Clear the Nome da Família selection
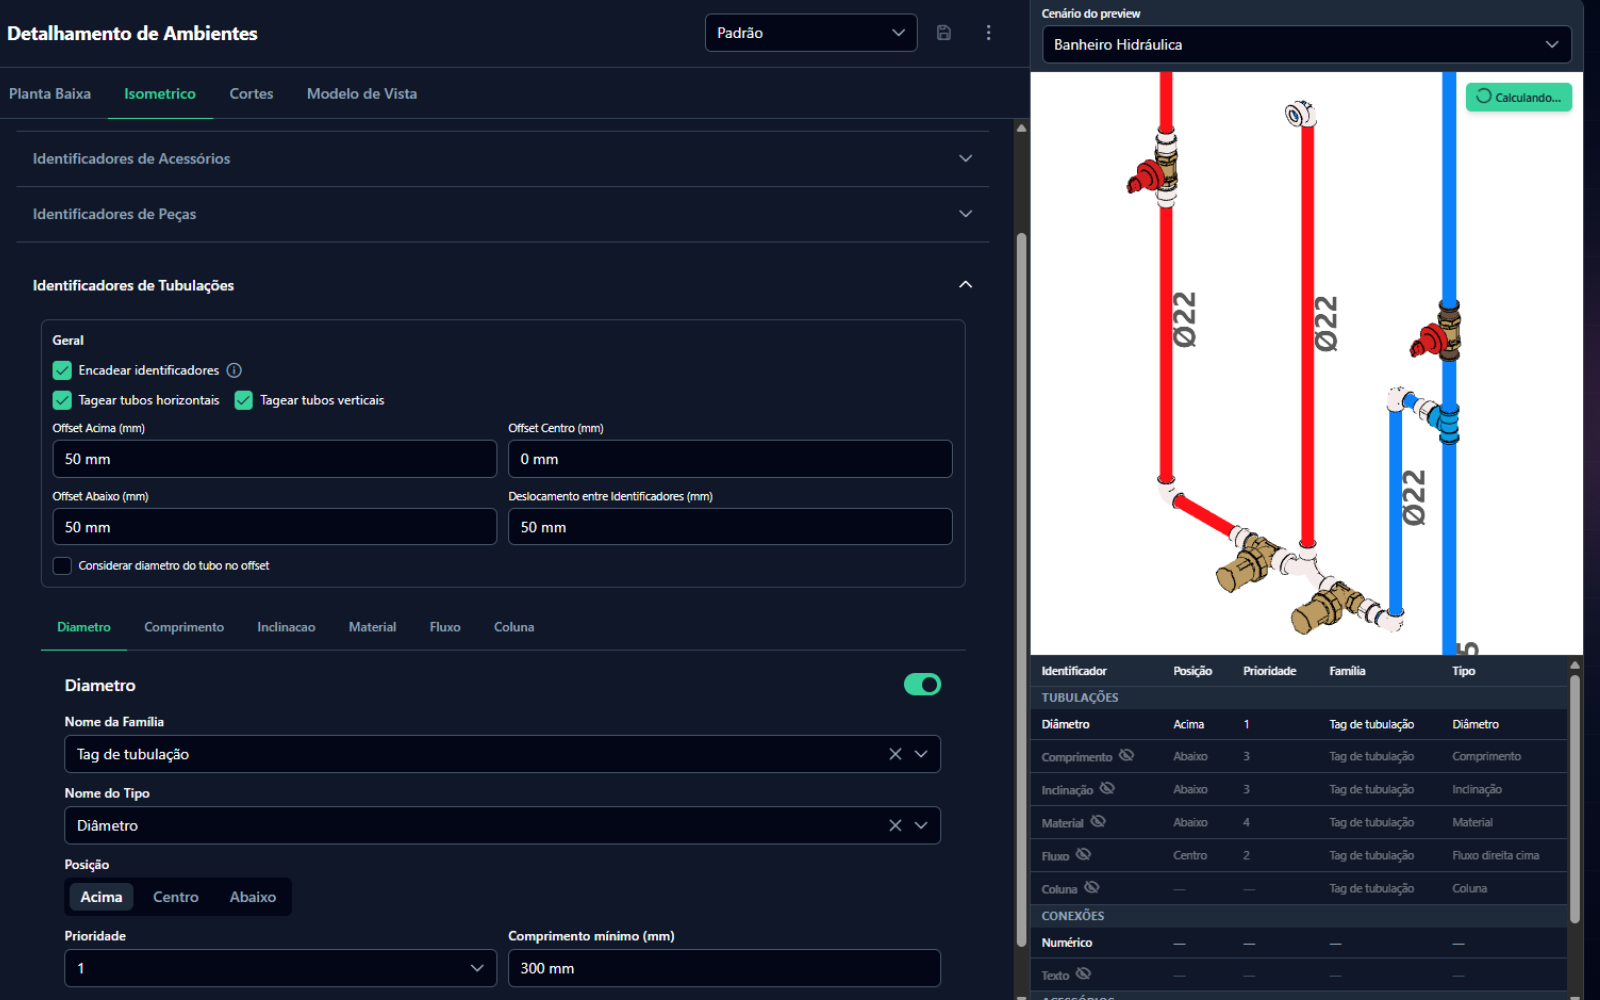Image resolution: width=1600 pixels, height=1000 pixels. [895, 754]
